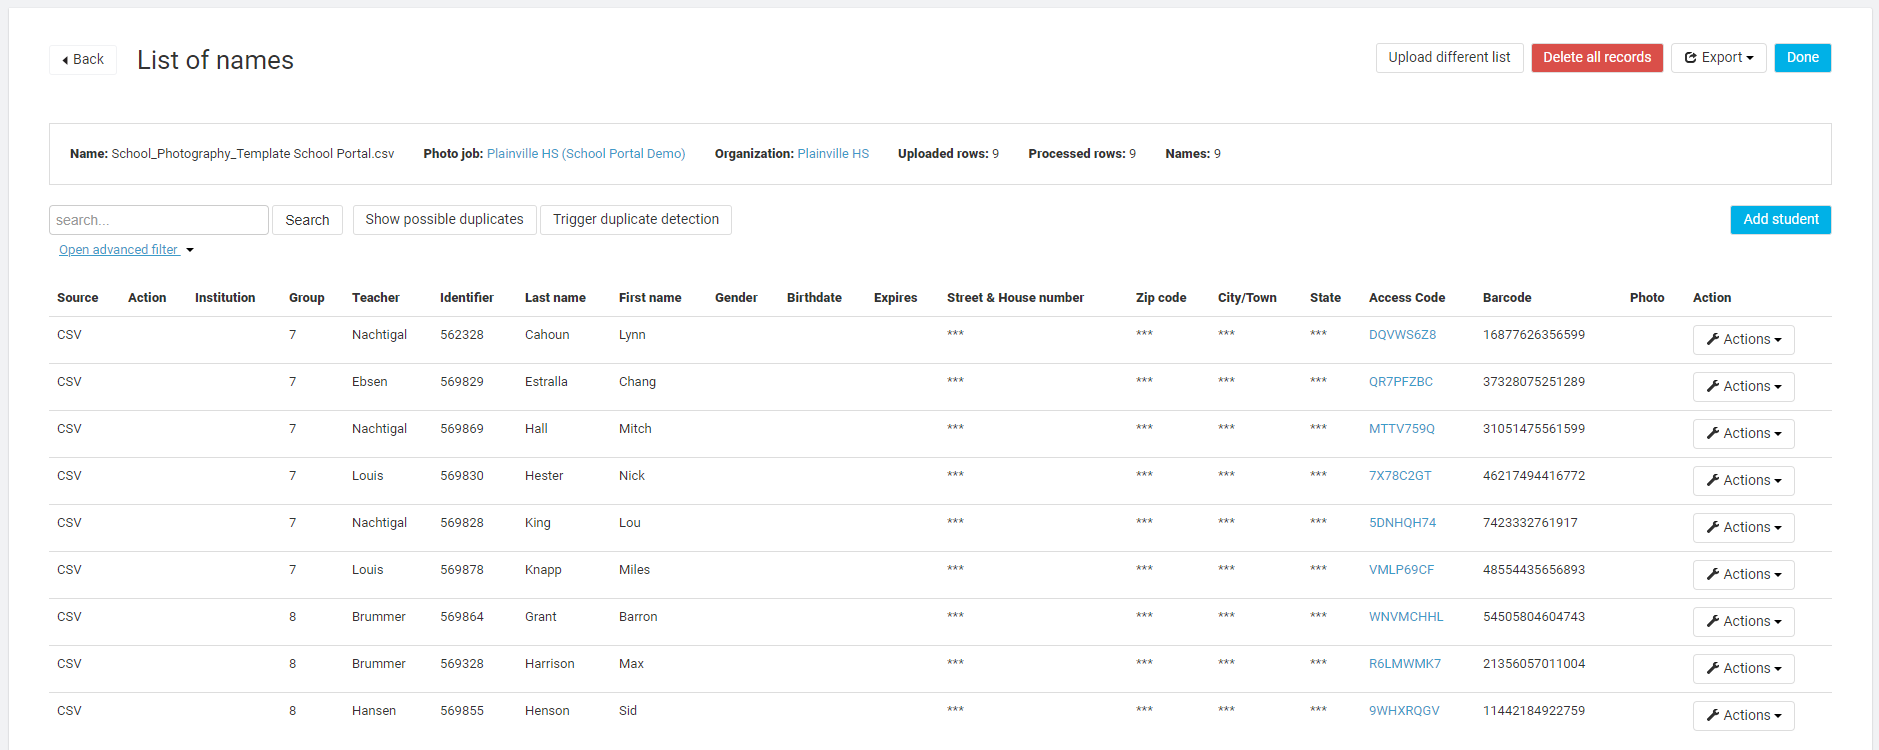Select identifier cell 562328
The image size is (1879, 750).
coord(462,335)
